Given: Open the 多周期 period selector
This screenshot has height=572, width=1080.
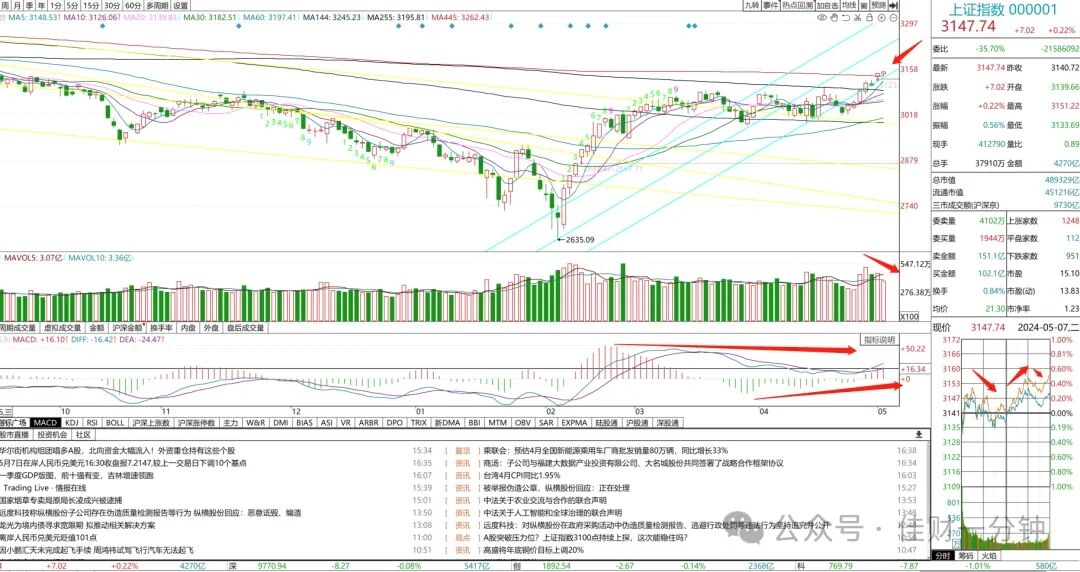Looking at the screenshot, I should tap(156, 6).
